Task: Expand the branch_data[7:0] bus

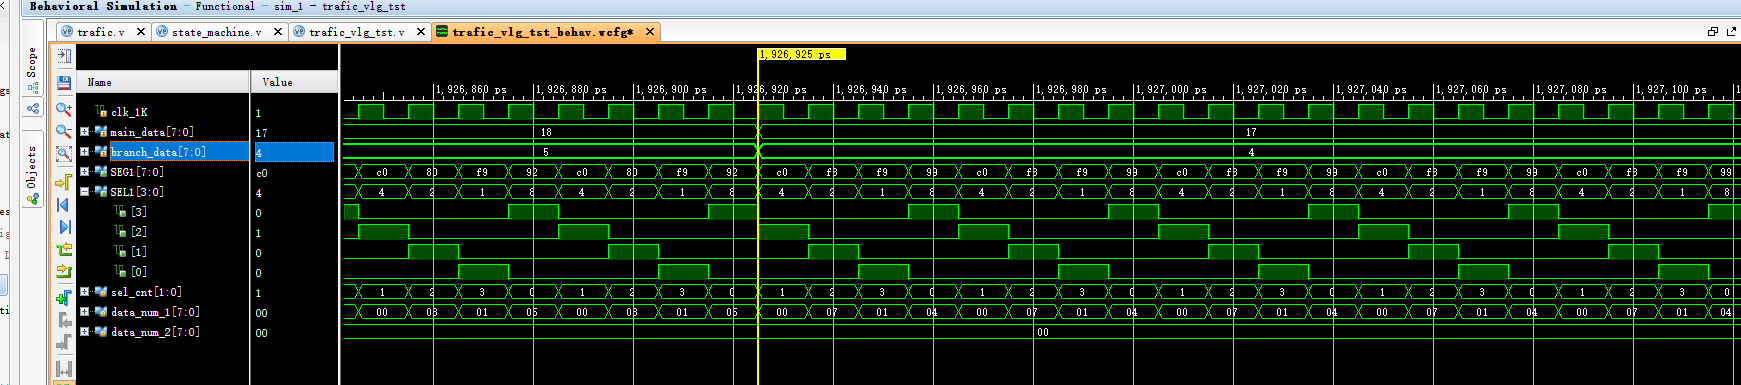Action: click(85, 151)
